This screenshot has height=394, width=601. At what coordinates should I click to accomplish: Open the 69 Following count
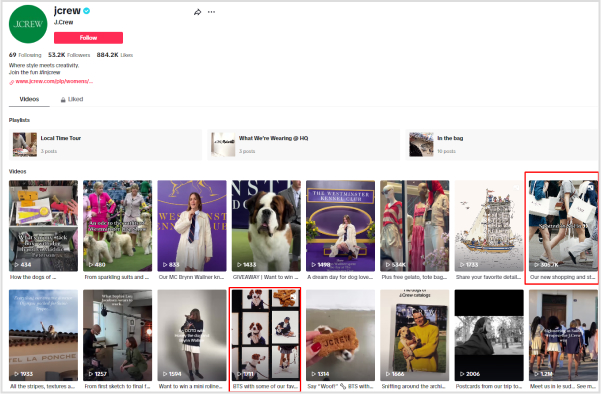(x=25, y=55)
